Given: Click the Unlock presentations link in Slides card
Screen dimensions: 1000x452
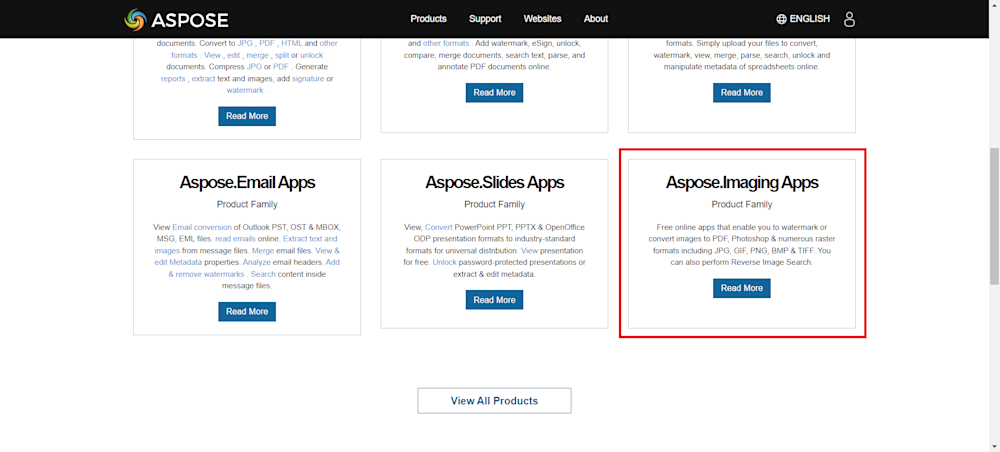Looking at the screenshot, I should tap(444, 262).
